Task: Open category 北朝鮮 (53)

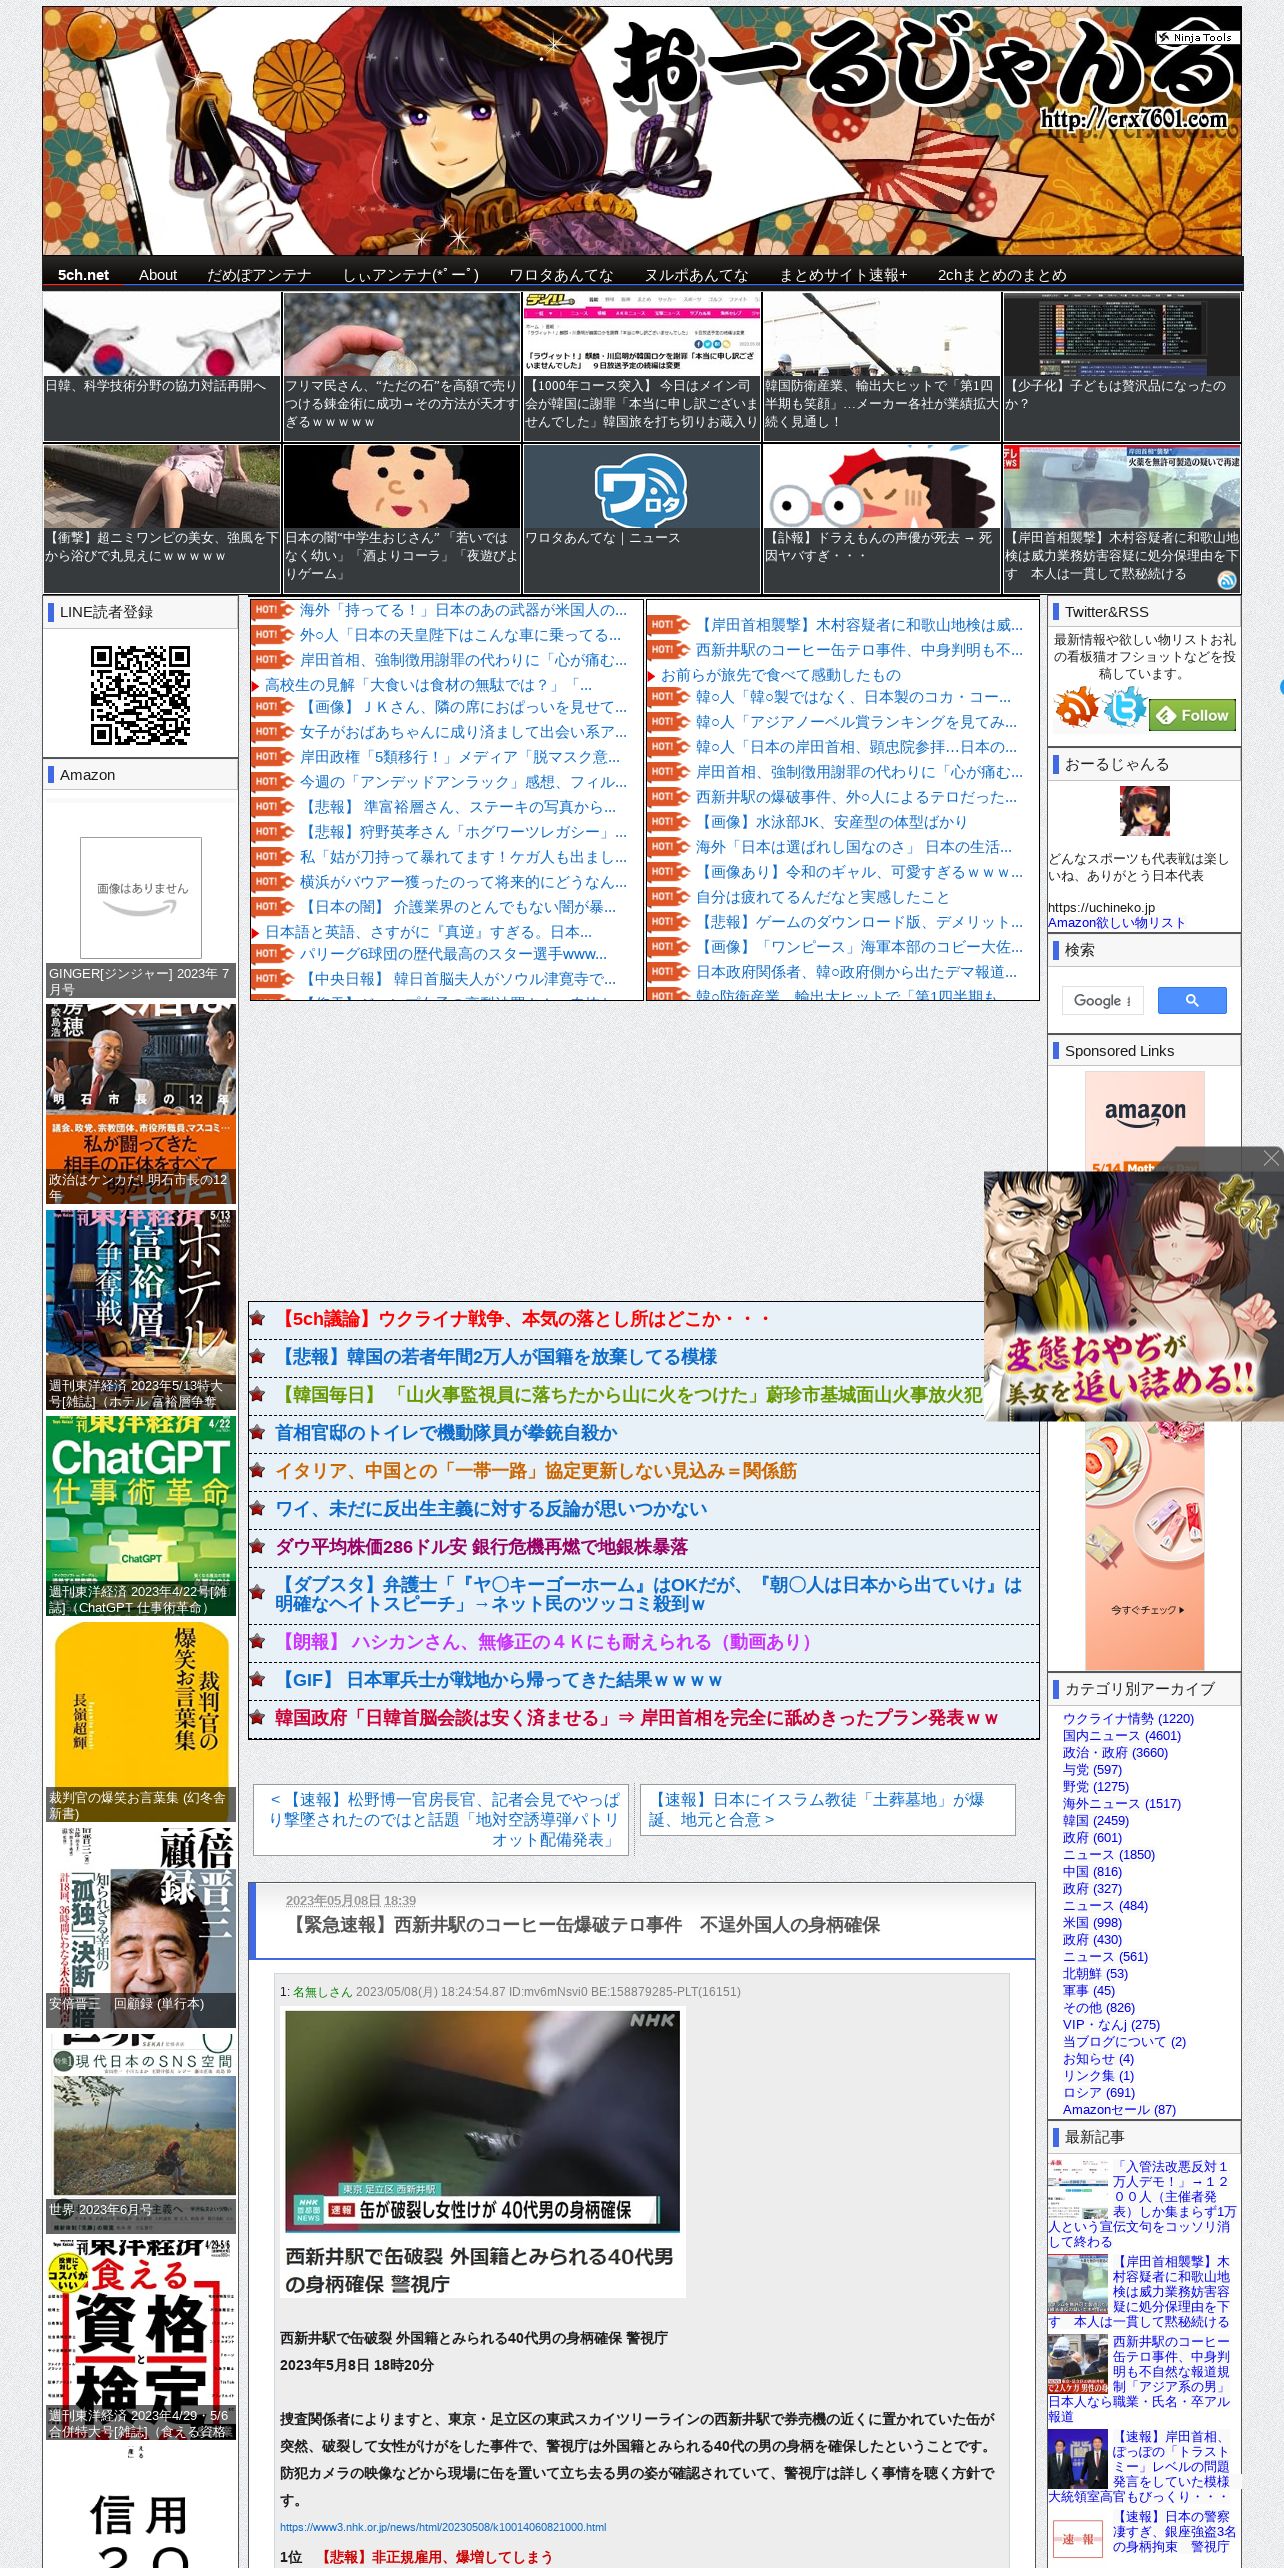Action: (1095, 1973)
